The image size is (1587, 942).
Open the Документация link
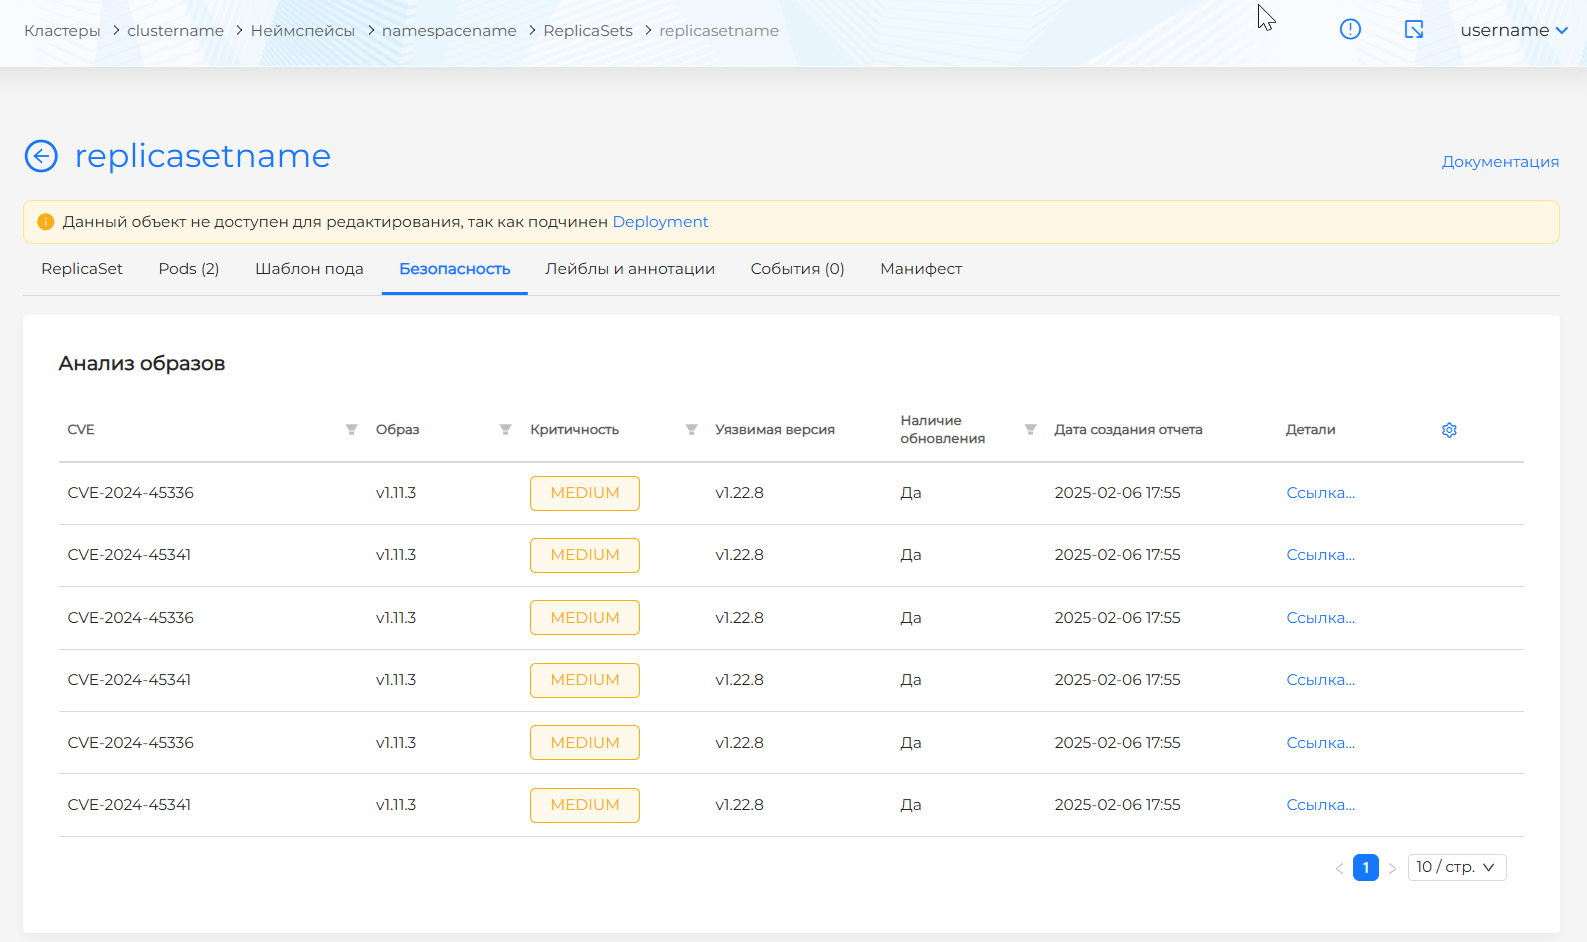click(1500, 162)
